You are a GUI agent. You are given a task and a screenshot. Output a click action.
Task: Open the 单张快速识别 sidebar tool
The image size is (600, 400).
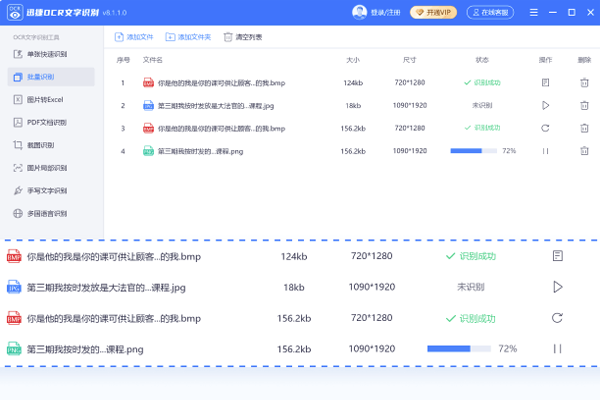[x=46, y=54]
